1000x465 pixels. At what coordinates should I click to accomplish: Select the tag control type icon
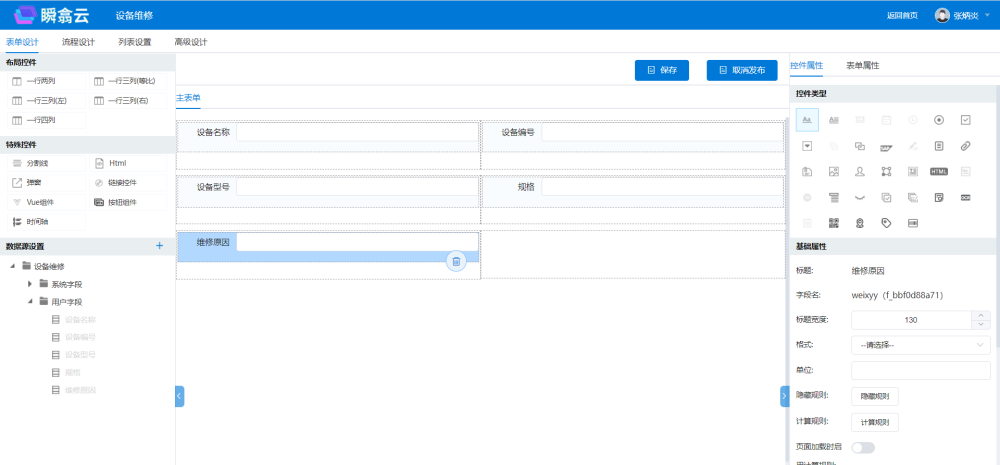(x=886, y=223)
